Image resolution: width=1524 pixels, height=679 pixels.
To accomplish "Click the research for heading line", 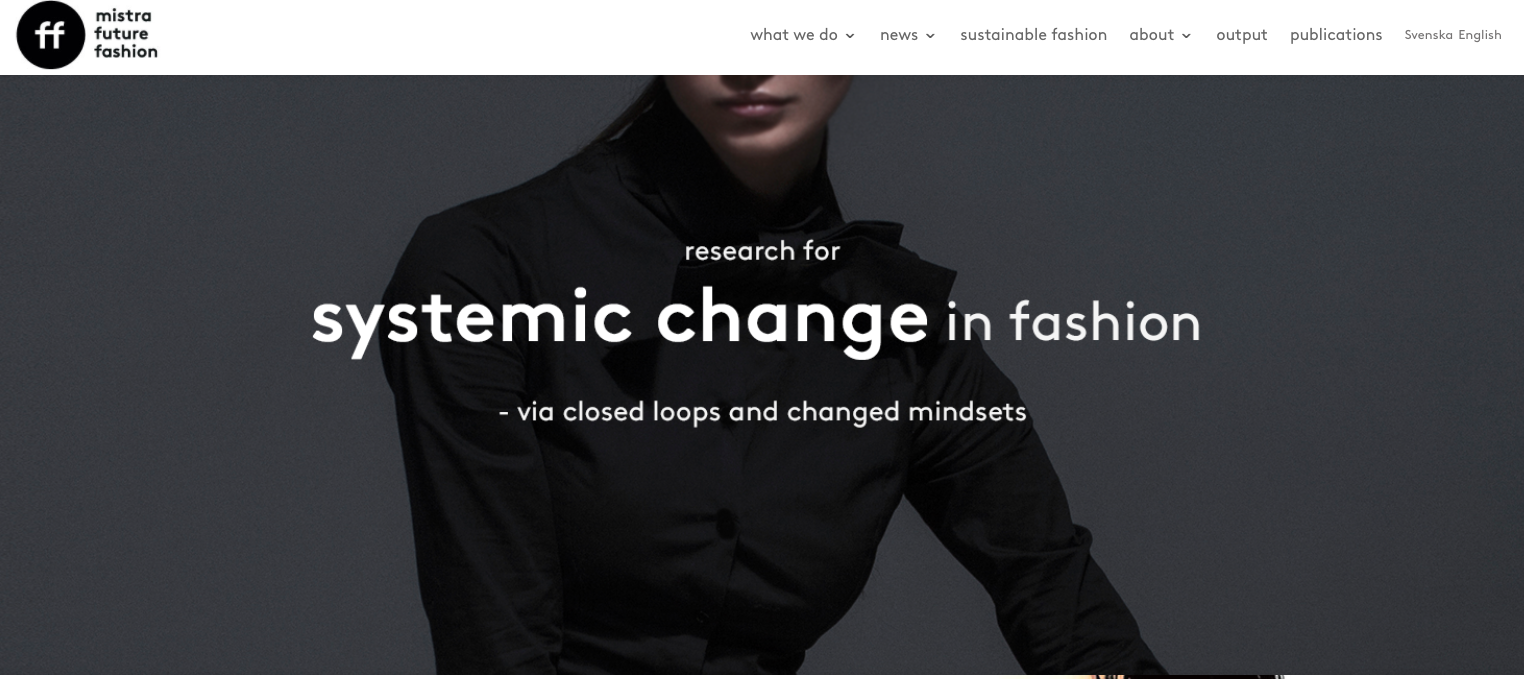I will [x=762, y=250].
